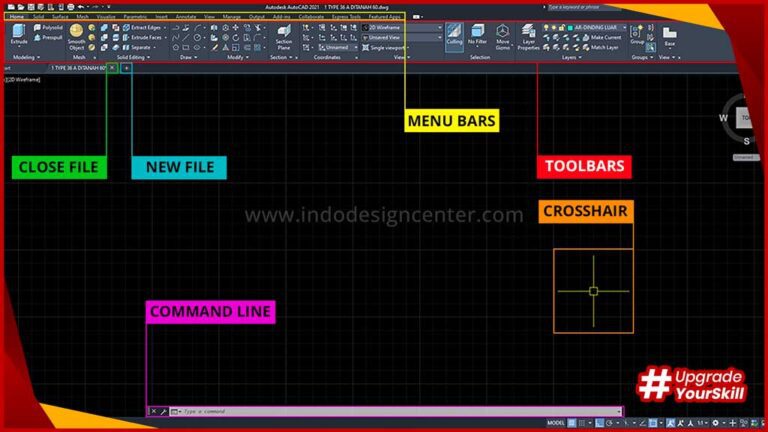The width and height of the screenshot is (768, 432).
Task: Click the Open file icon in quick access toolbar
Action: point(21,7)
